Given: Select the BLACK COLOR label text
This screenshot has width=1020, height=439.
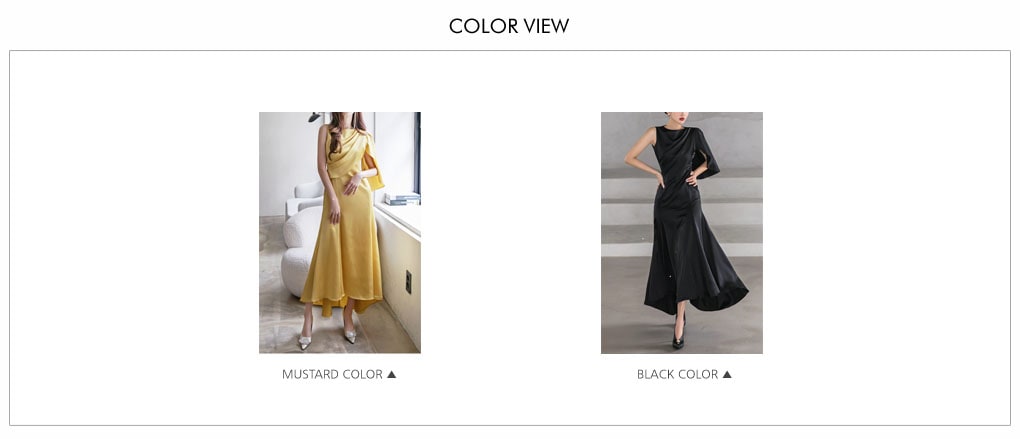Looking at the screenshot, I should [x=677, y=374].
